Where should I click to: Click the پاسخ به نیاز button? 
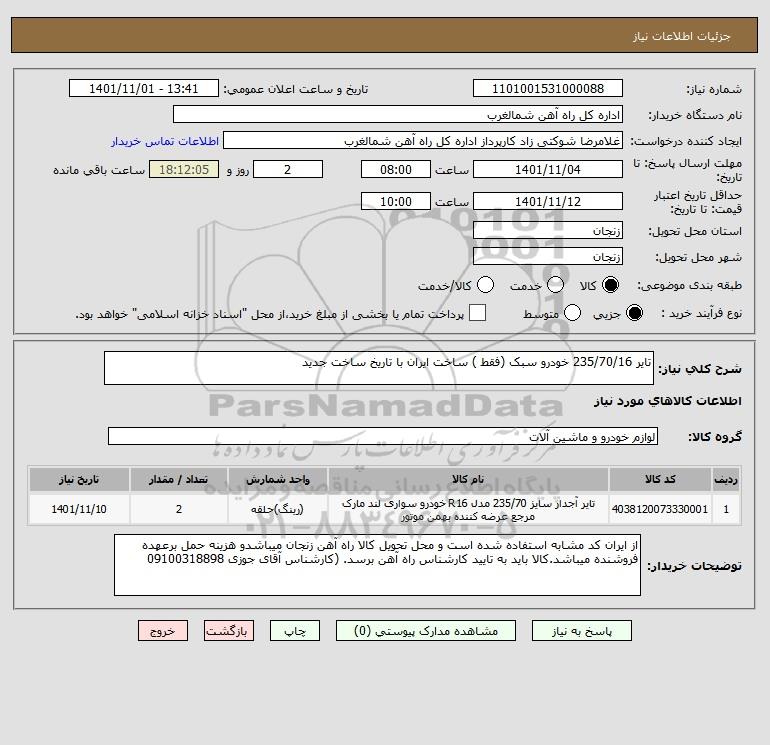coord(582,631)
